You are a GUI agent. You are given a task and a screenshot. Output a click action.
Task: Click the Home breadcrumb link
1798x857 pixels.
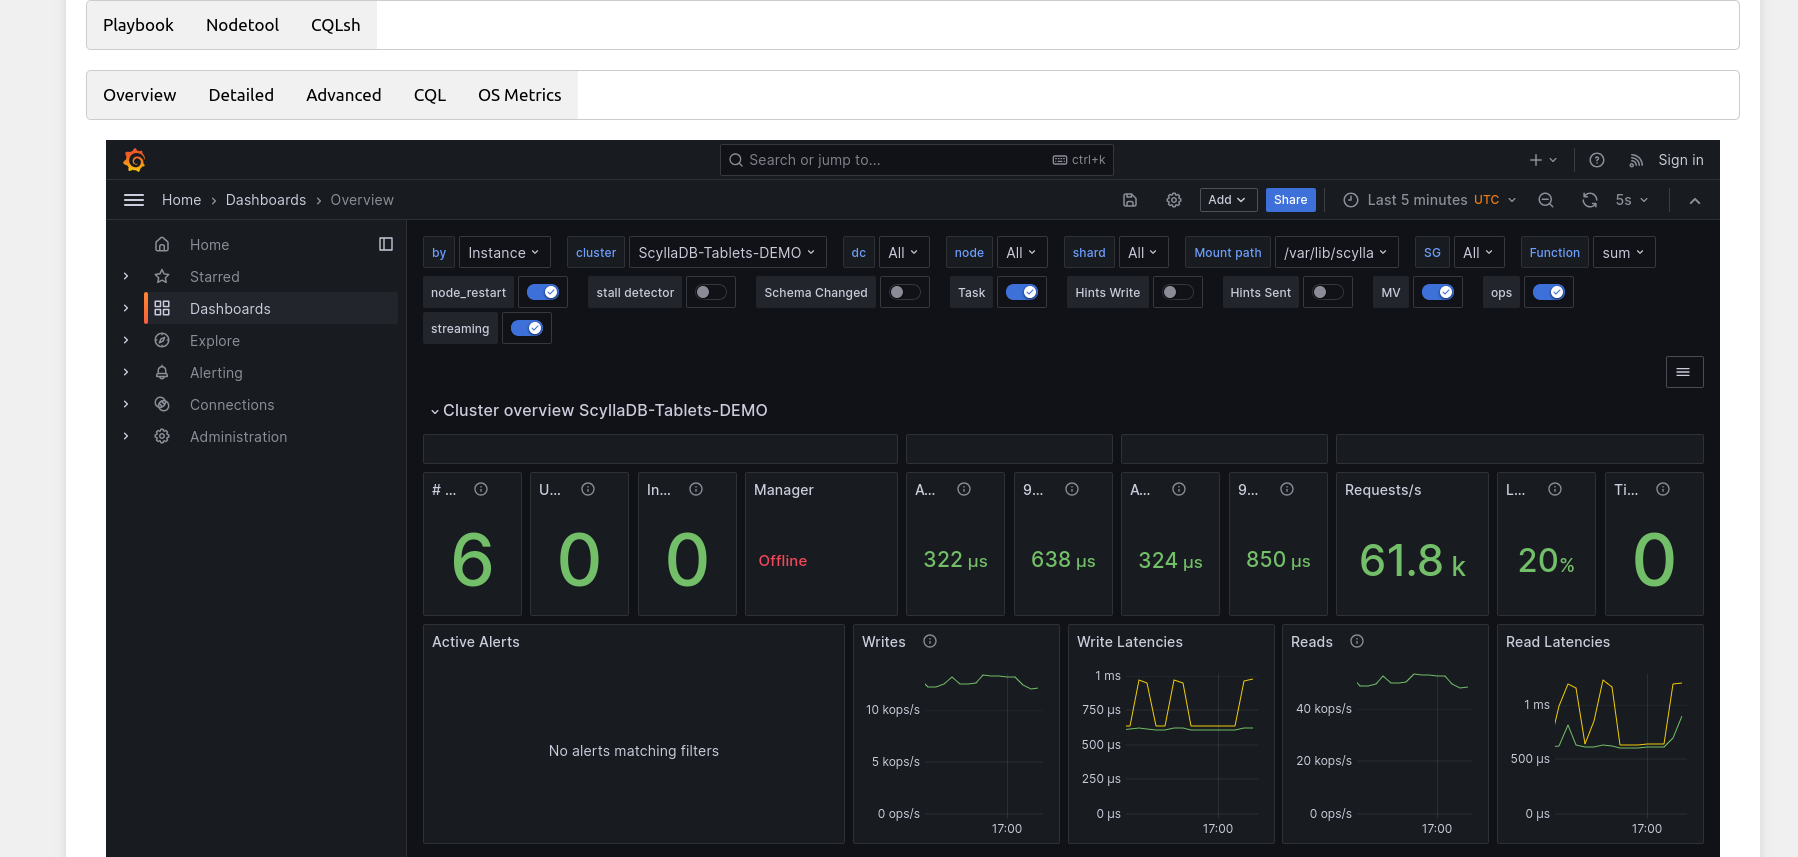[182, 200]
